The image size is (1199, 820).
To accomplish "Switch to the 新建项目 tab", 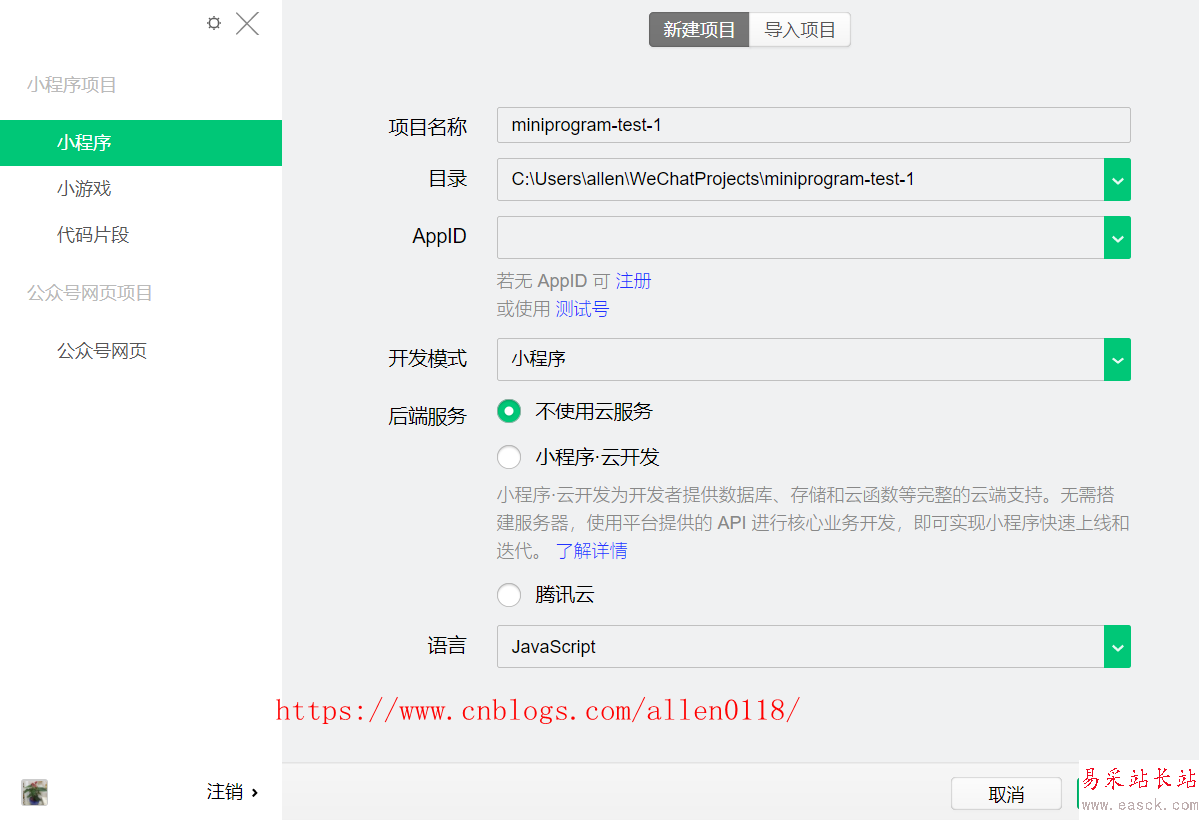I will [699, 30].
